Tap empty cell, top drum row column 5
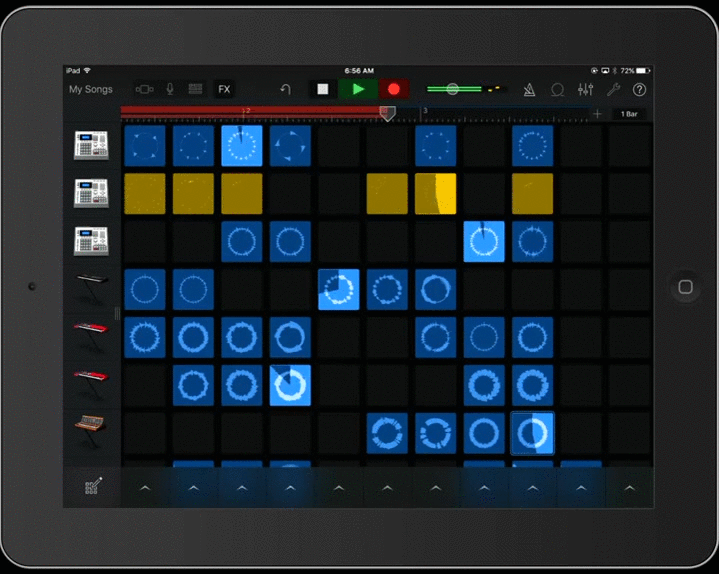Image resolution: width=719 pixels, height=574 pixels. click(339, 145)
